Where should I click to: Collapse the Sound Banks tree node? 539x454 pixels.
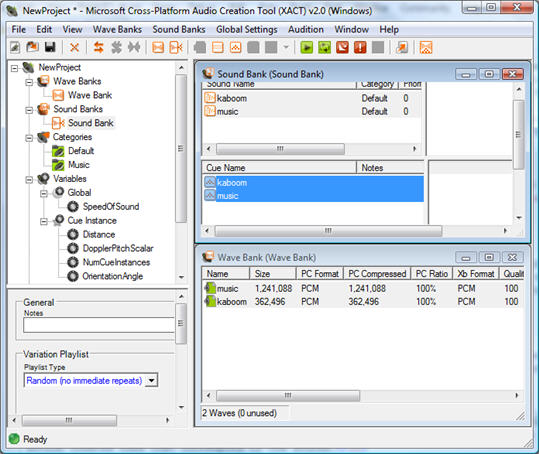29,110
